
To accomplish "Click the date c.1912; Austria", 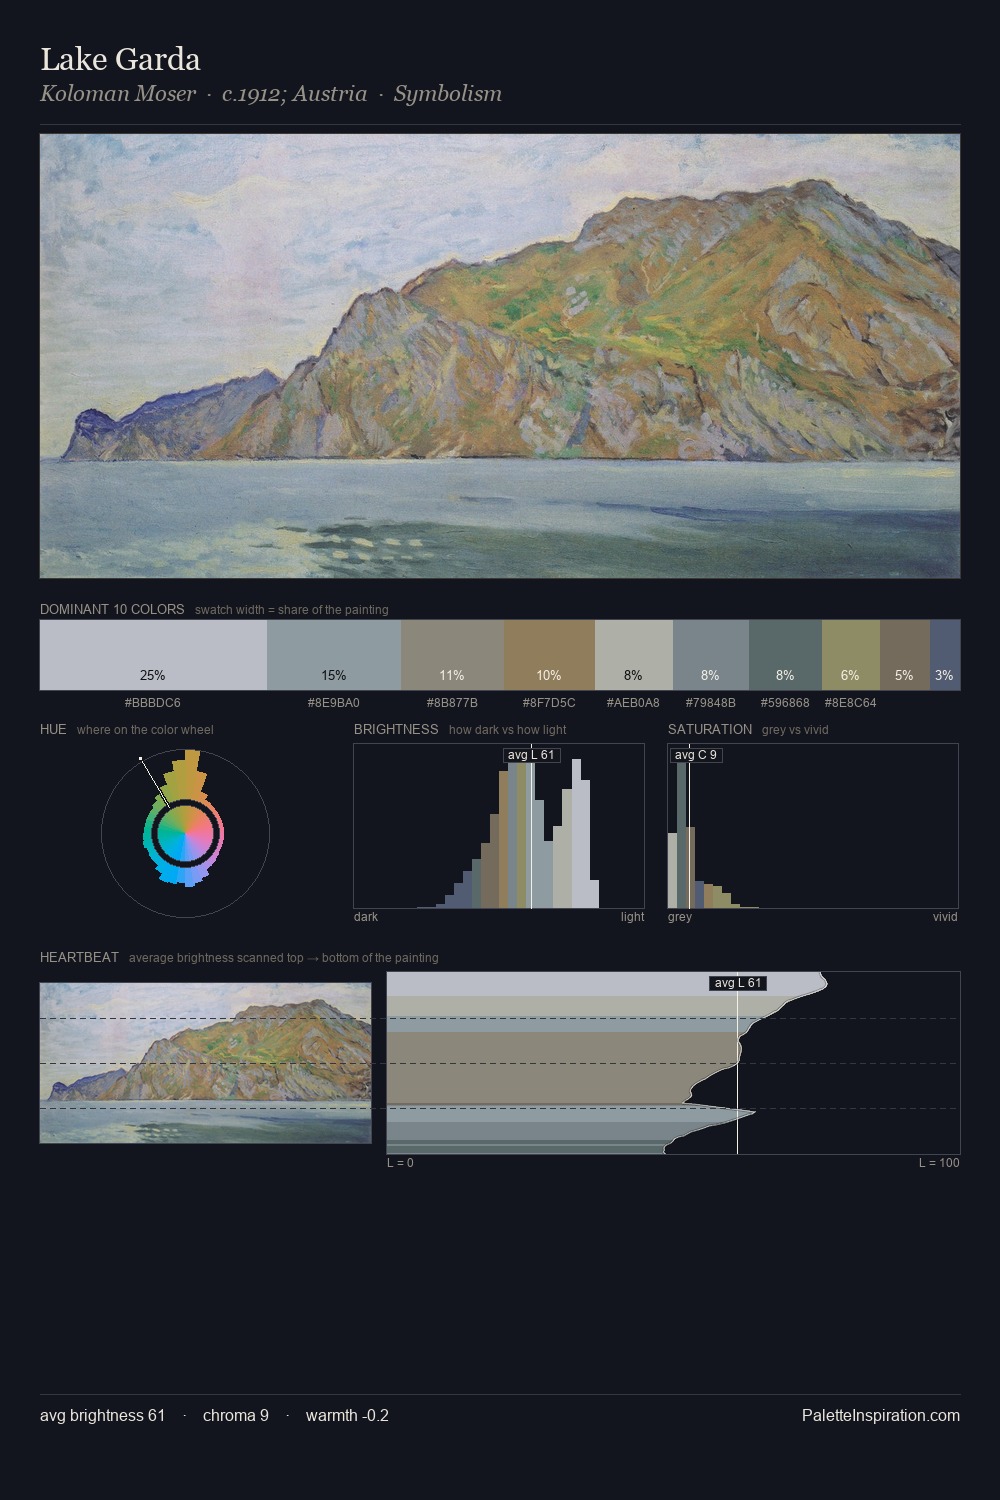I will (x=294, y=93).
